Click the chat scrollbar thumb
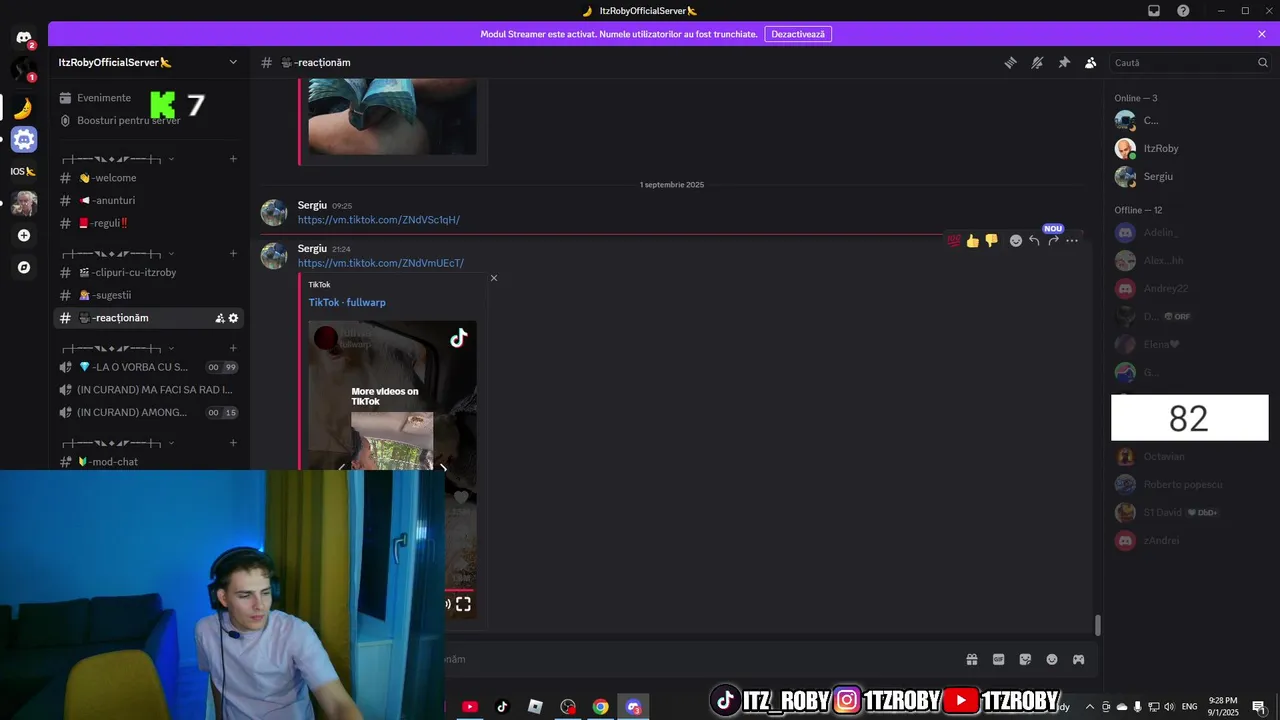Screen dimensions: 1280x720 (1097, 625)
